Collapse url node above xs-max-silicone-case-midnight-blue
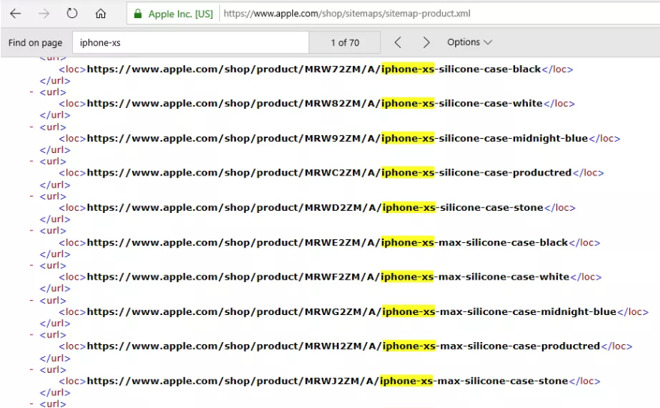 (32, 300)
